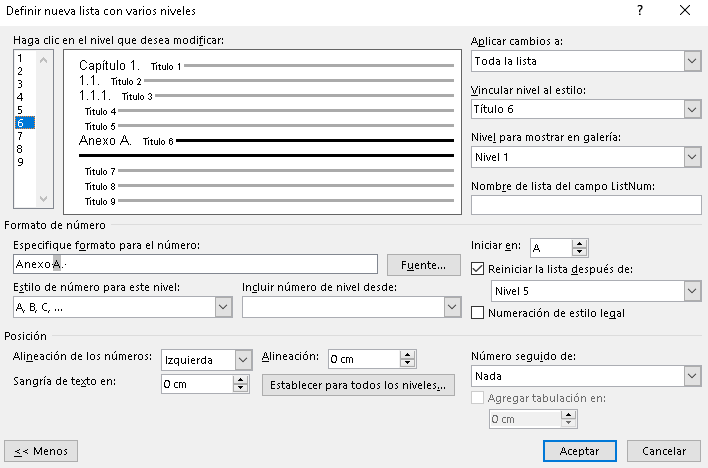Select level 8 in the level list
This screenshot has width=708, height=468.
coord(20,149)
